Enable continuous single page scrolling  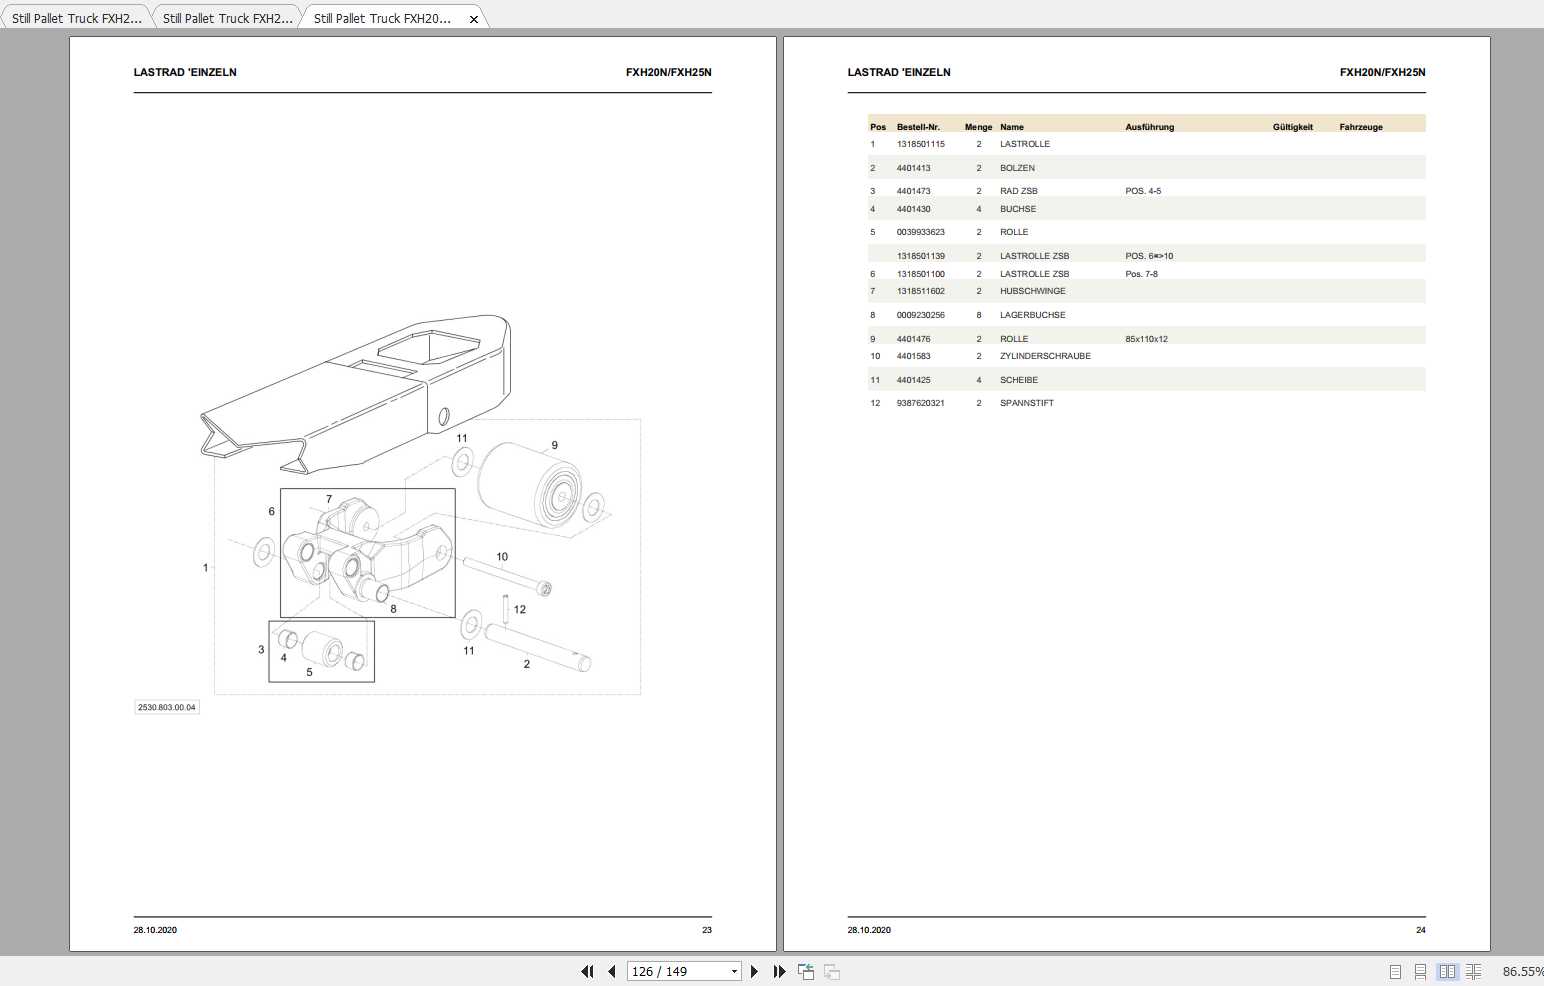[x=1420, y=971]
